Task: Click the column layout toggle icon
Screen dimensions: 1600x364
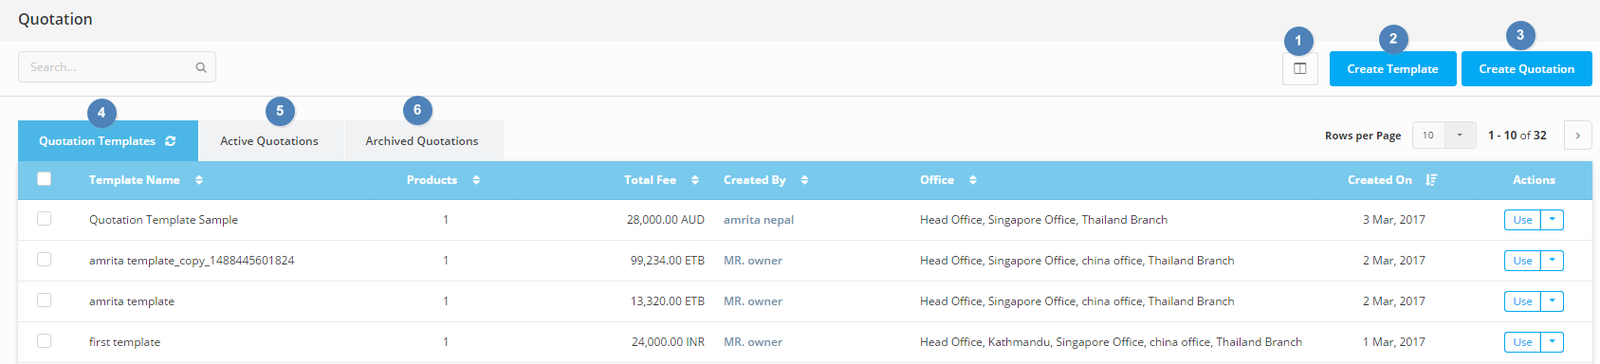Action: click(x=1300, y=69)
